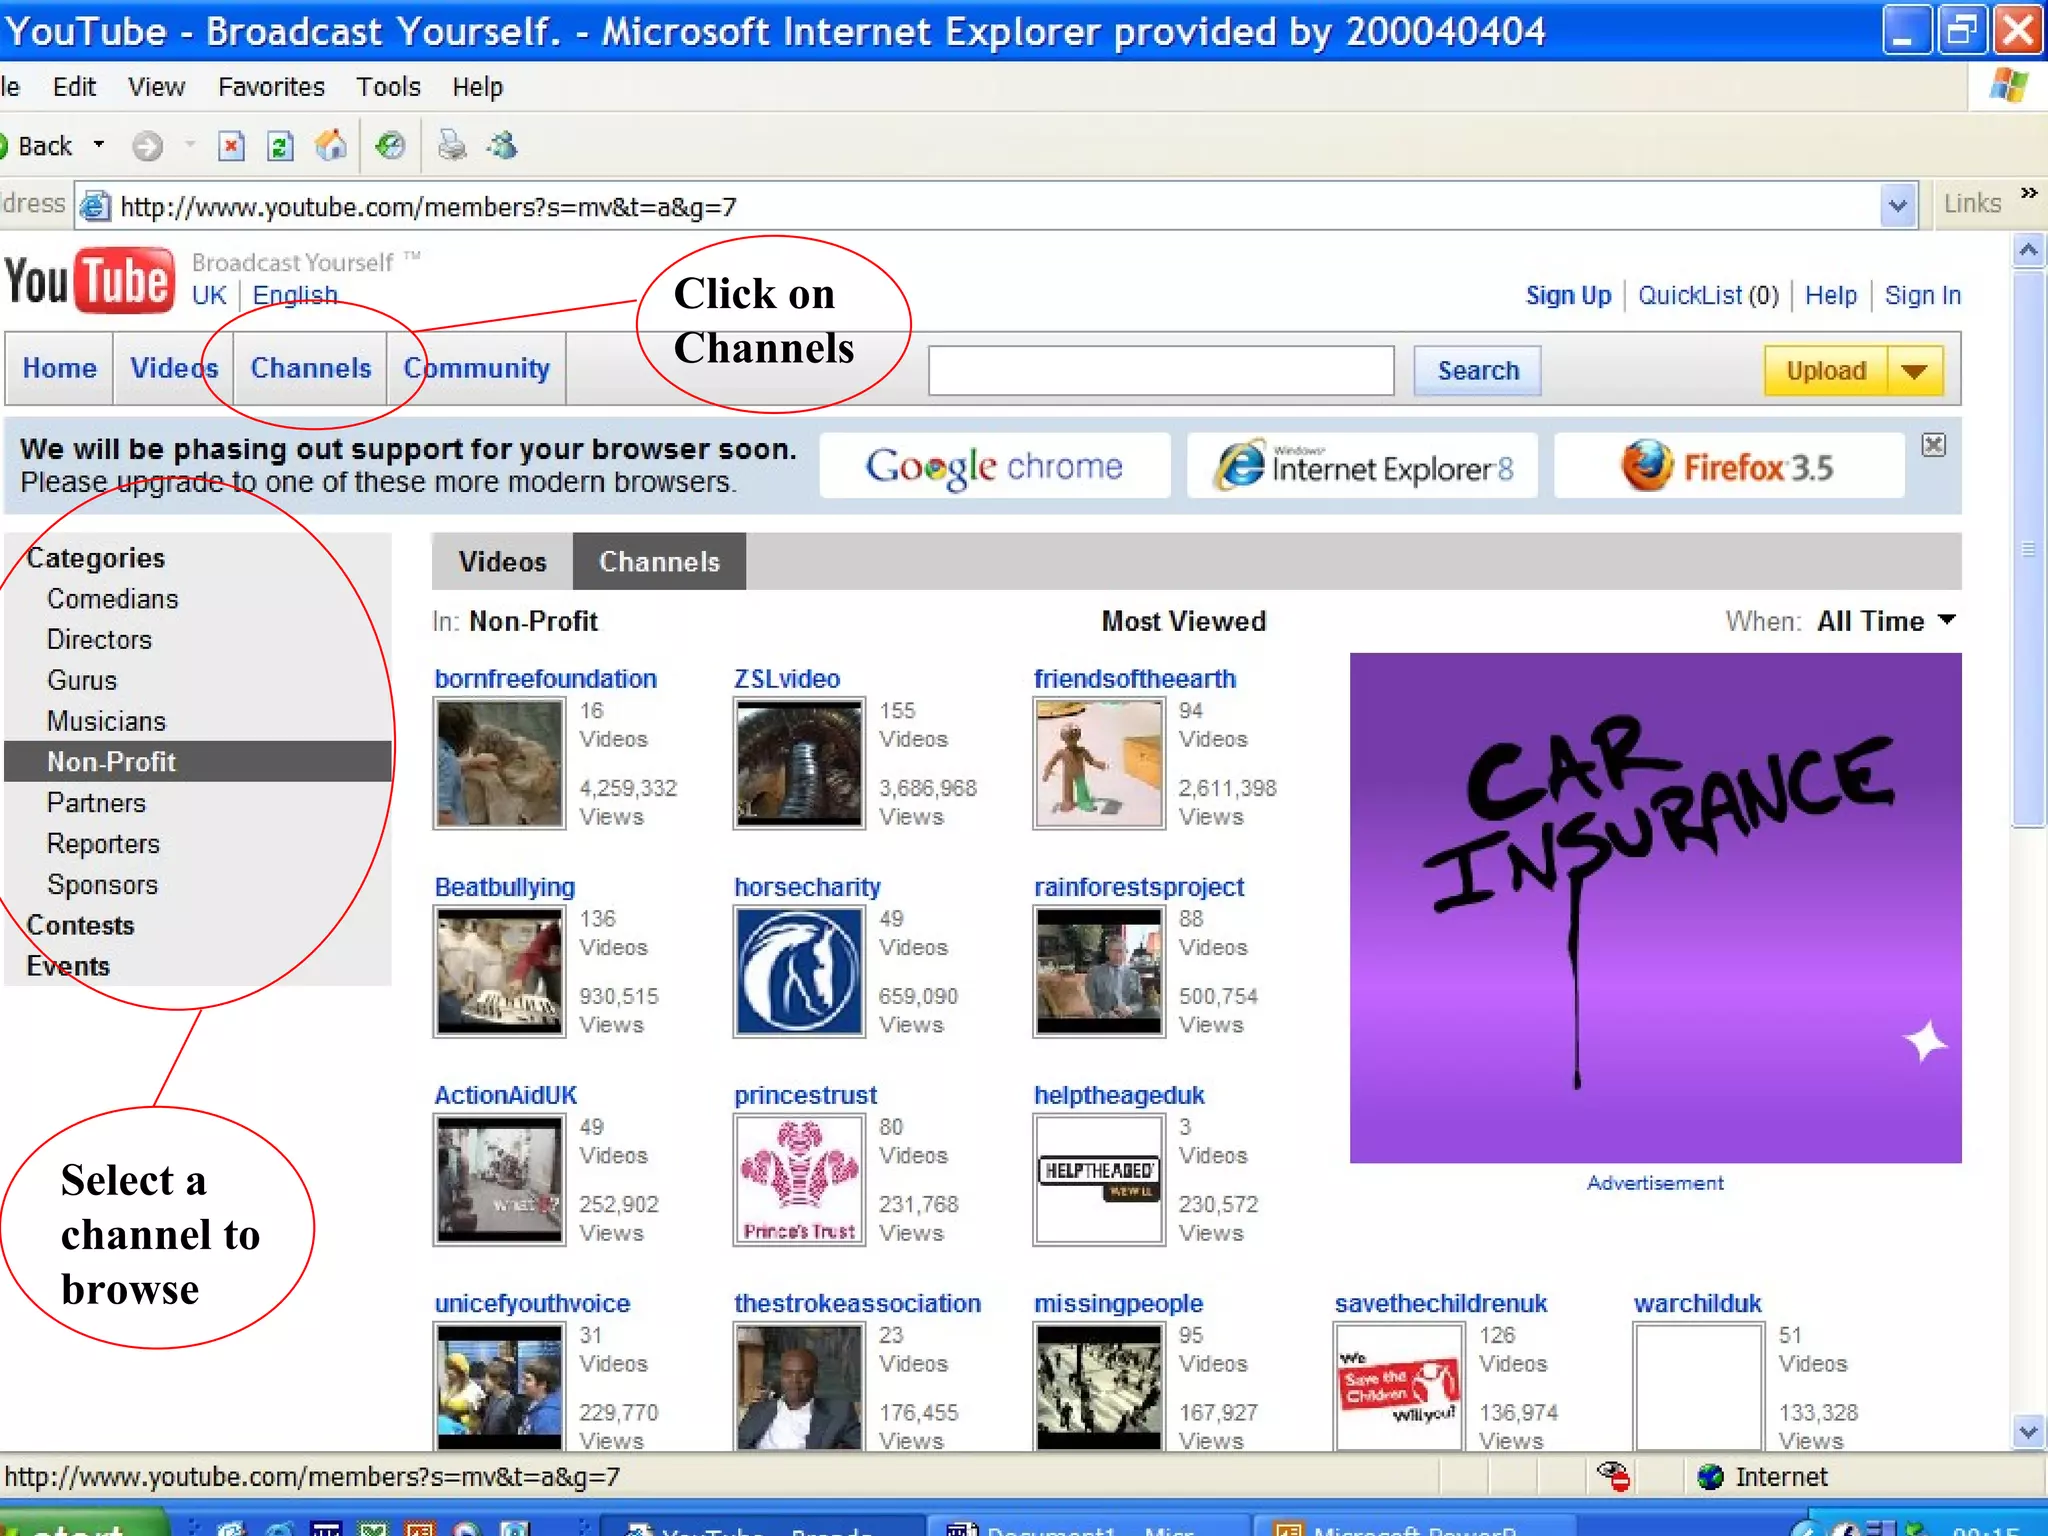Click the Sign Up link

tap(1568, 296)
